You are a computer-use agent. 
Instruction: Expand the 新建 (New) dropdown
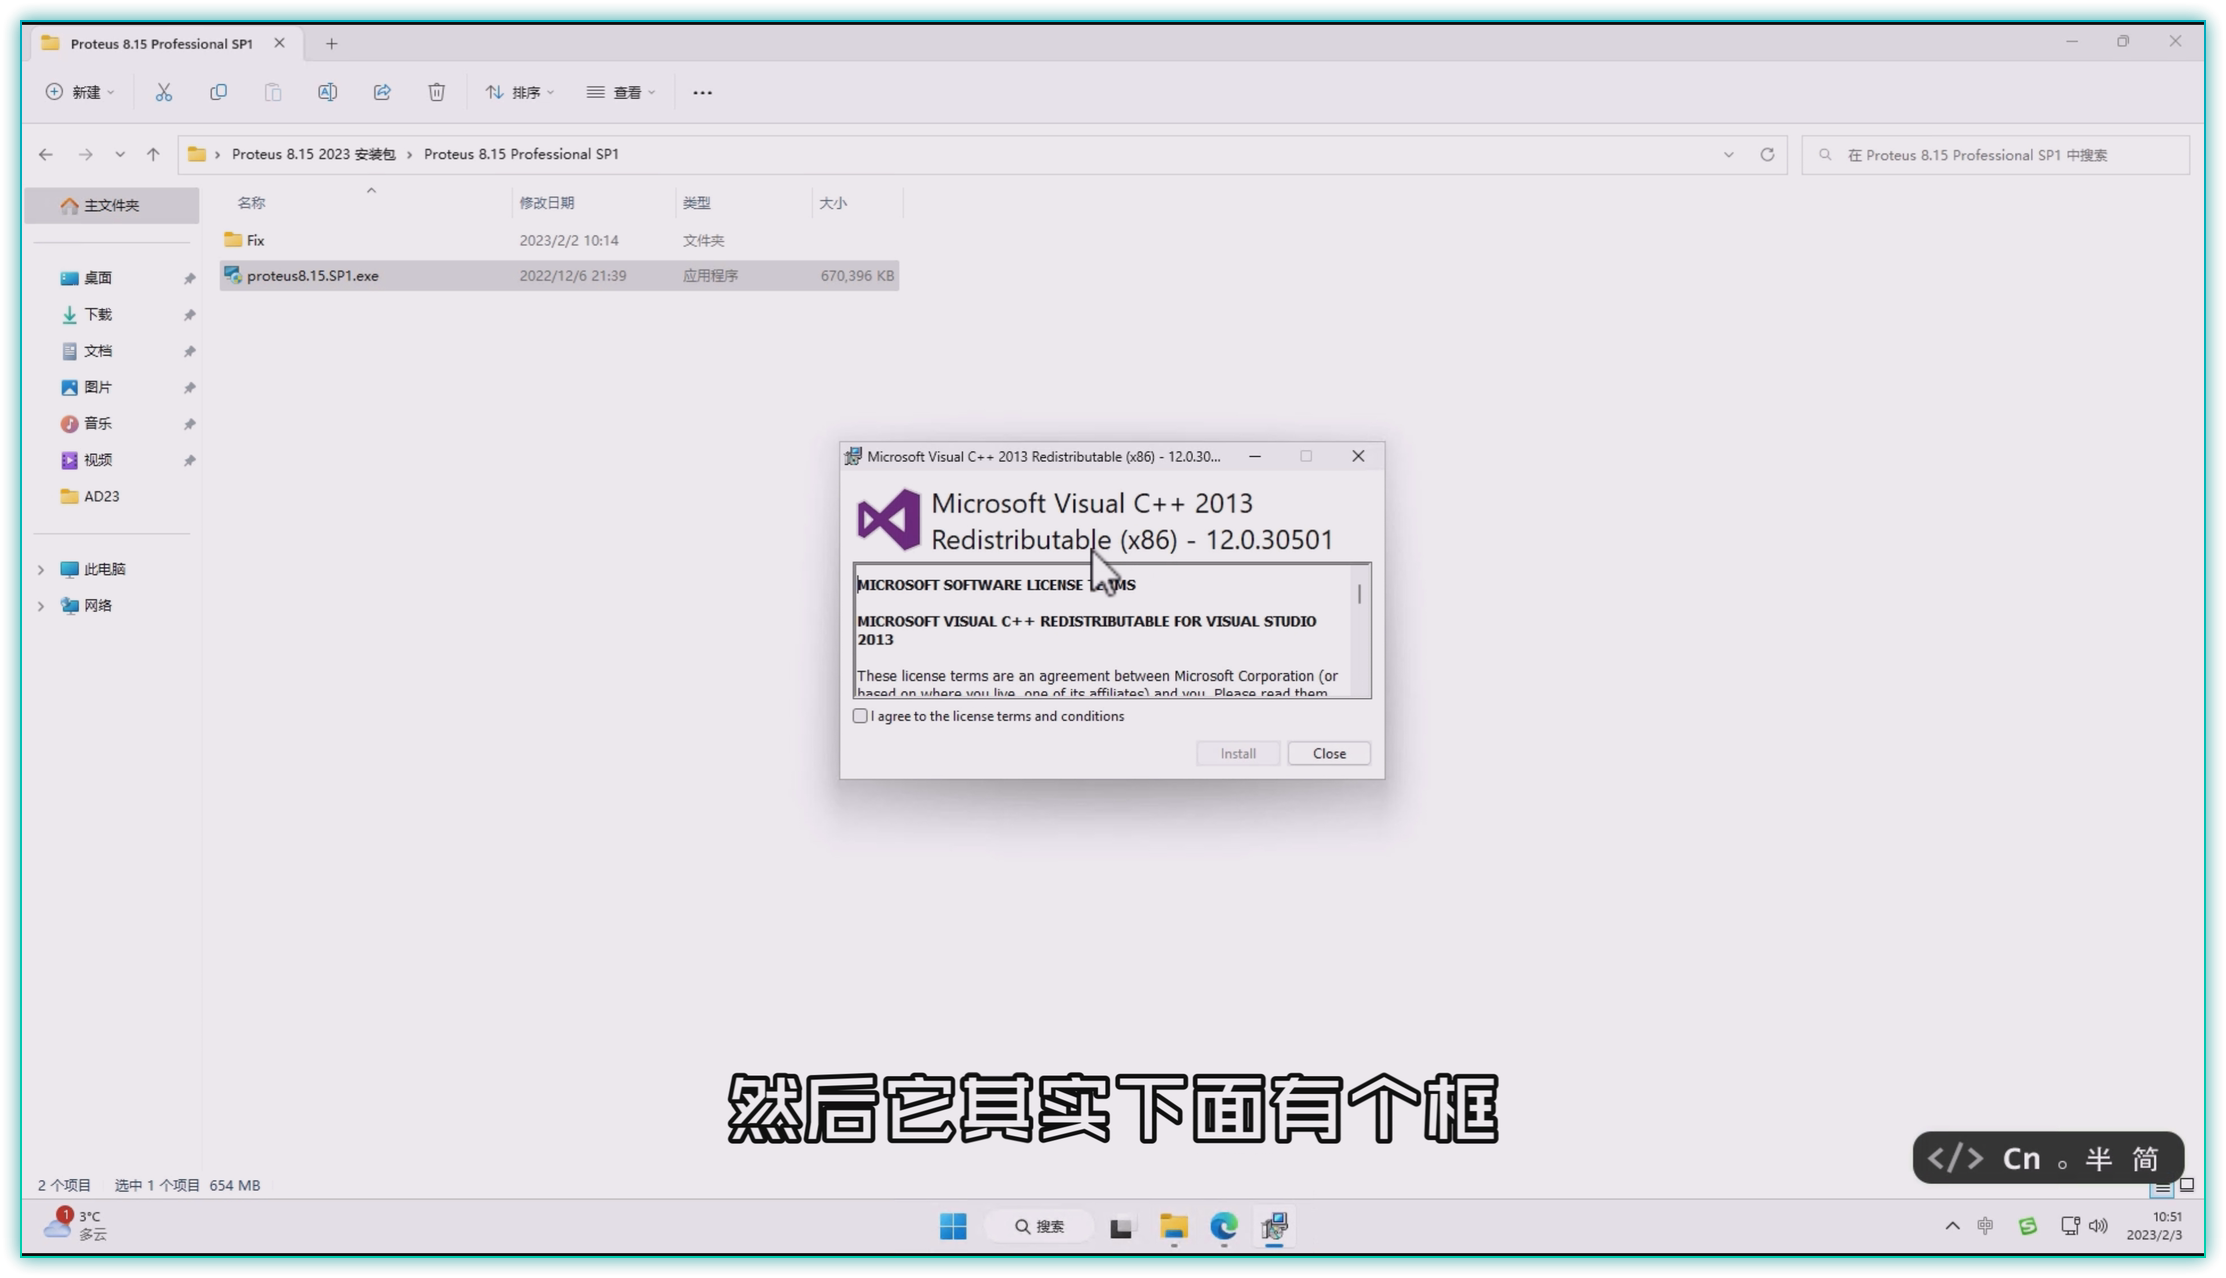(80, 92)
